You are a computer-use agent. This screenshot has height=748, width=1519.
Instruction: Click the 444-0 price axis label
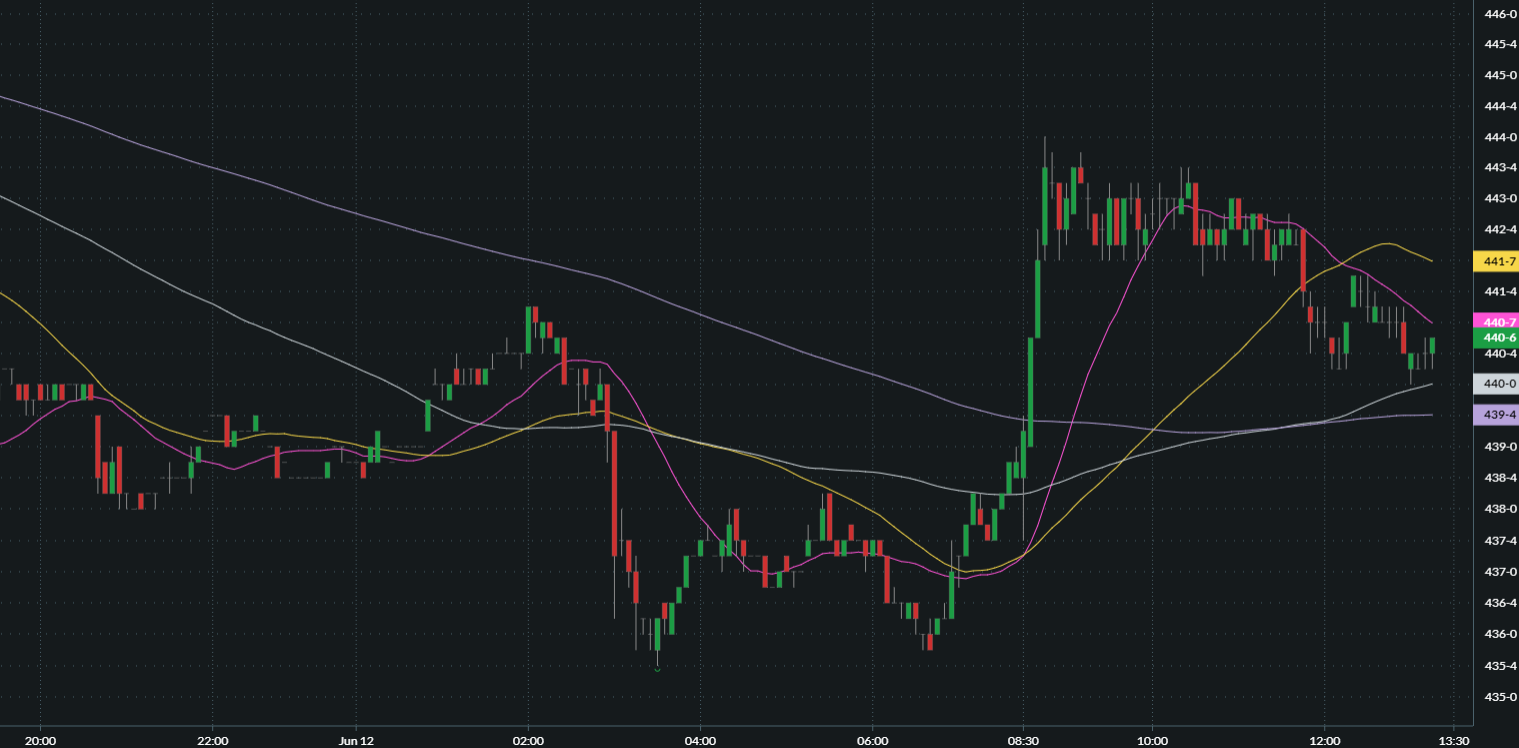(x=1501, y=137)
